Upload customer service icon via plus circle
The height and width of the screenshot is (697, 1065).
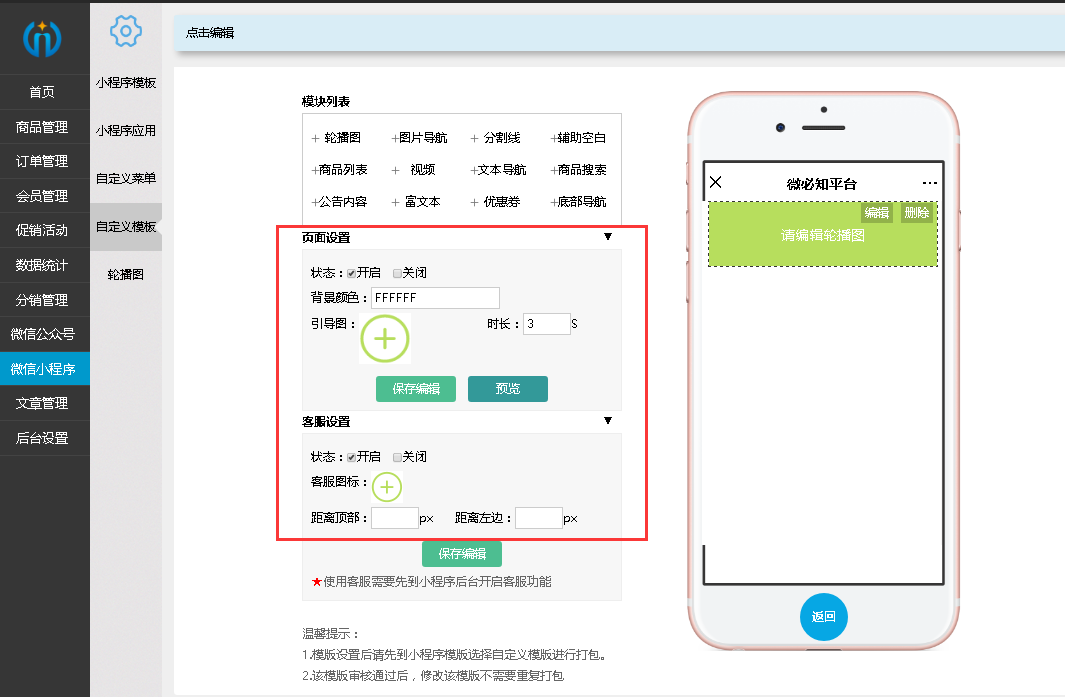[x=387, y=487]
